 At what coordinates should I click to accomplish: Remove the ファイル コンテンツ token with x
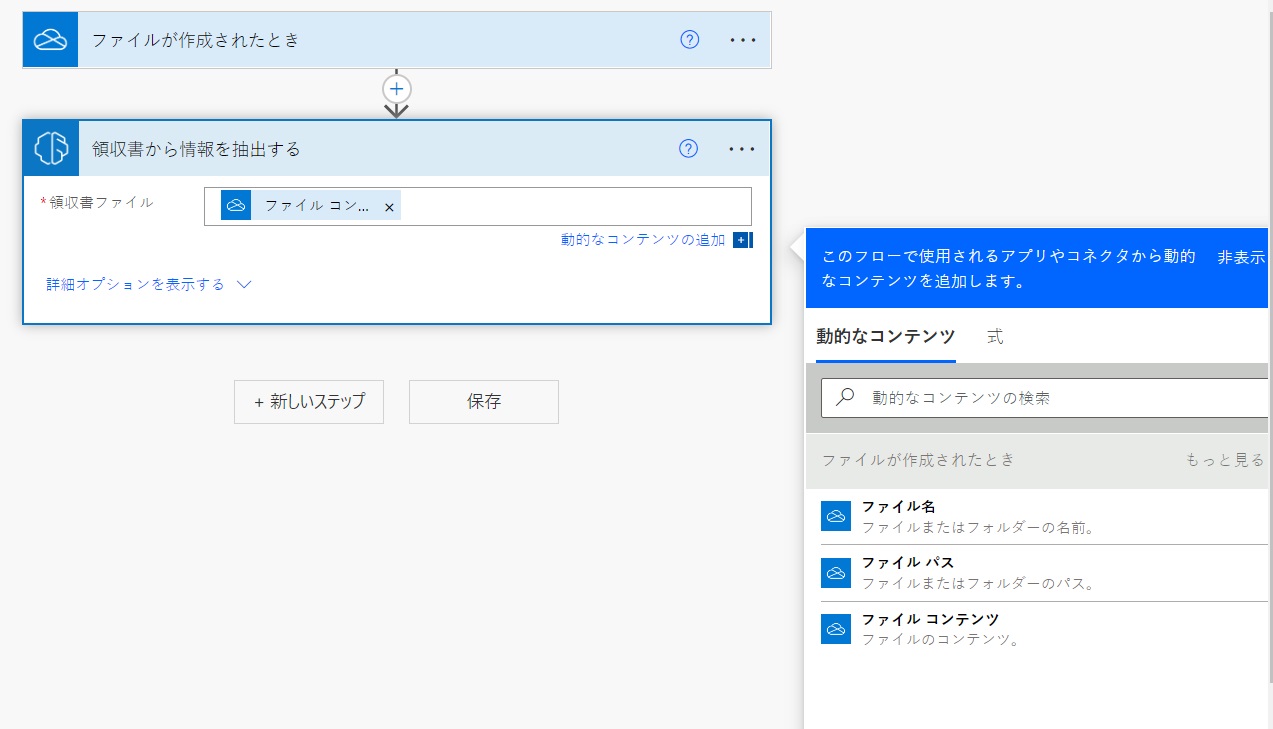point(389,207)
